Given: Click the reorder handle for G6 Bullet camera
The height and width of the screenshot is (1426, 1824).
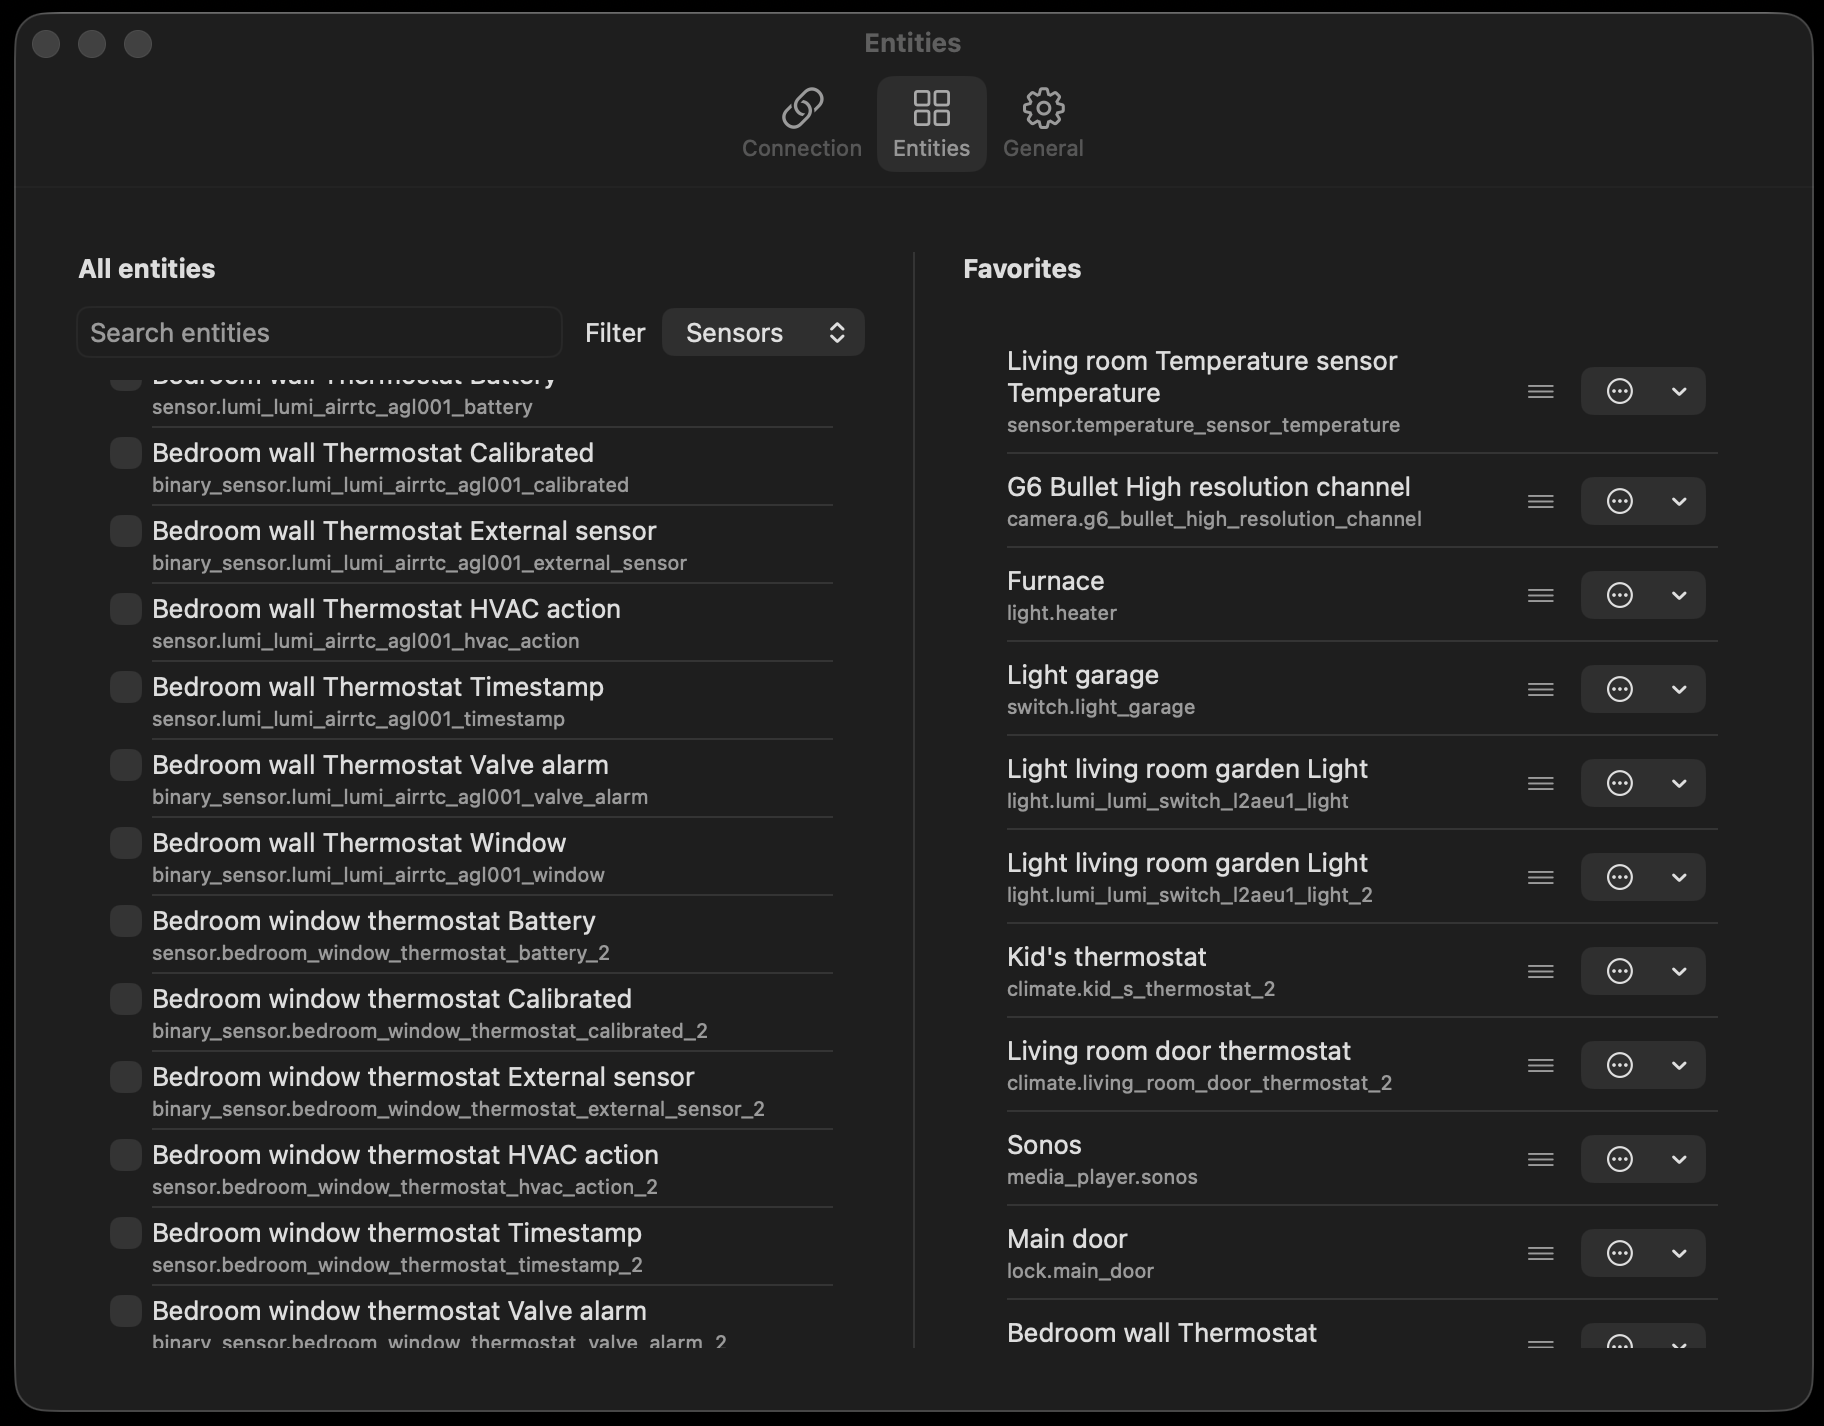Looking at the screenshot, I should tap(1540, 501).
